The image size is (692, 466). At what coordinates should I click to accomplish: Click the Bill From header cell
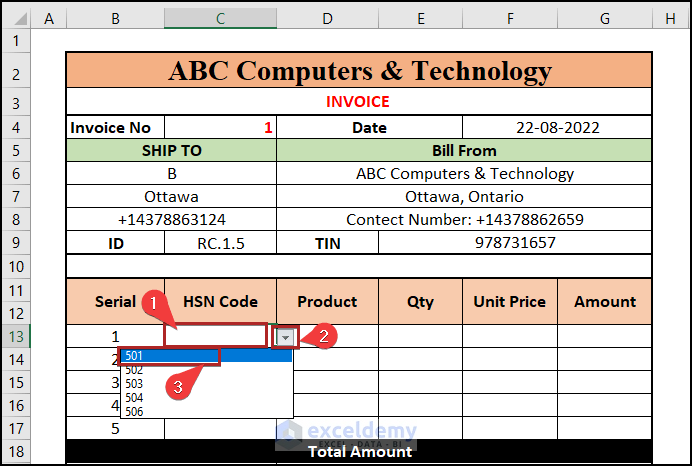[x=464, y=150]
